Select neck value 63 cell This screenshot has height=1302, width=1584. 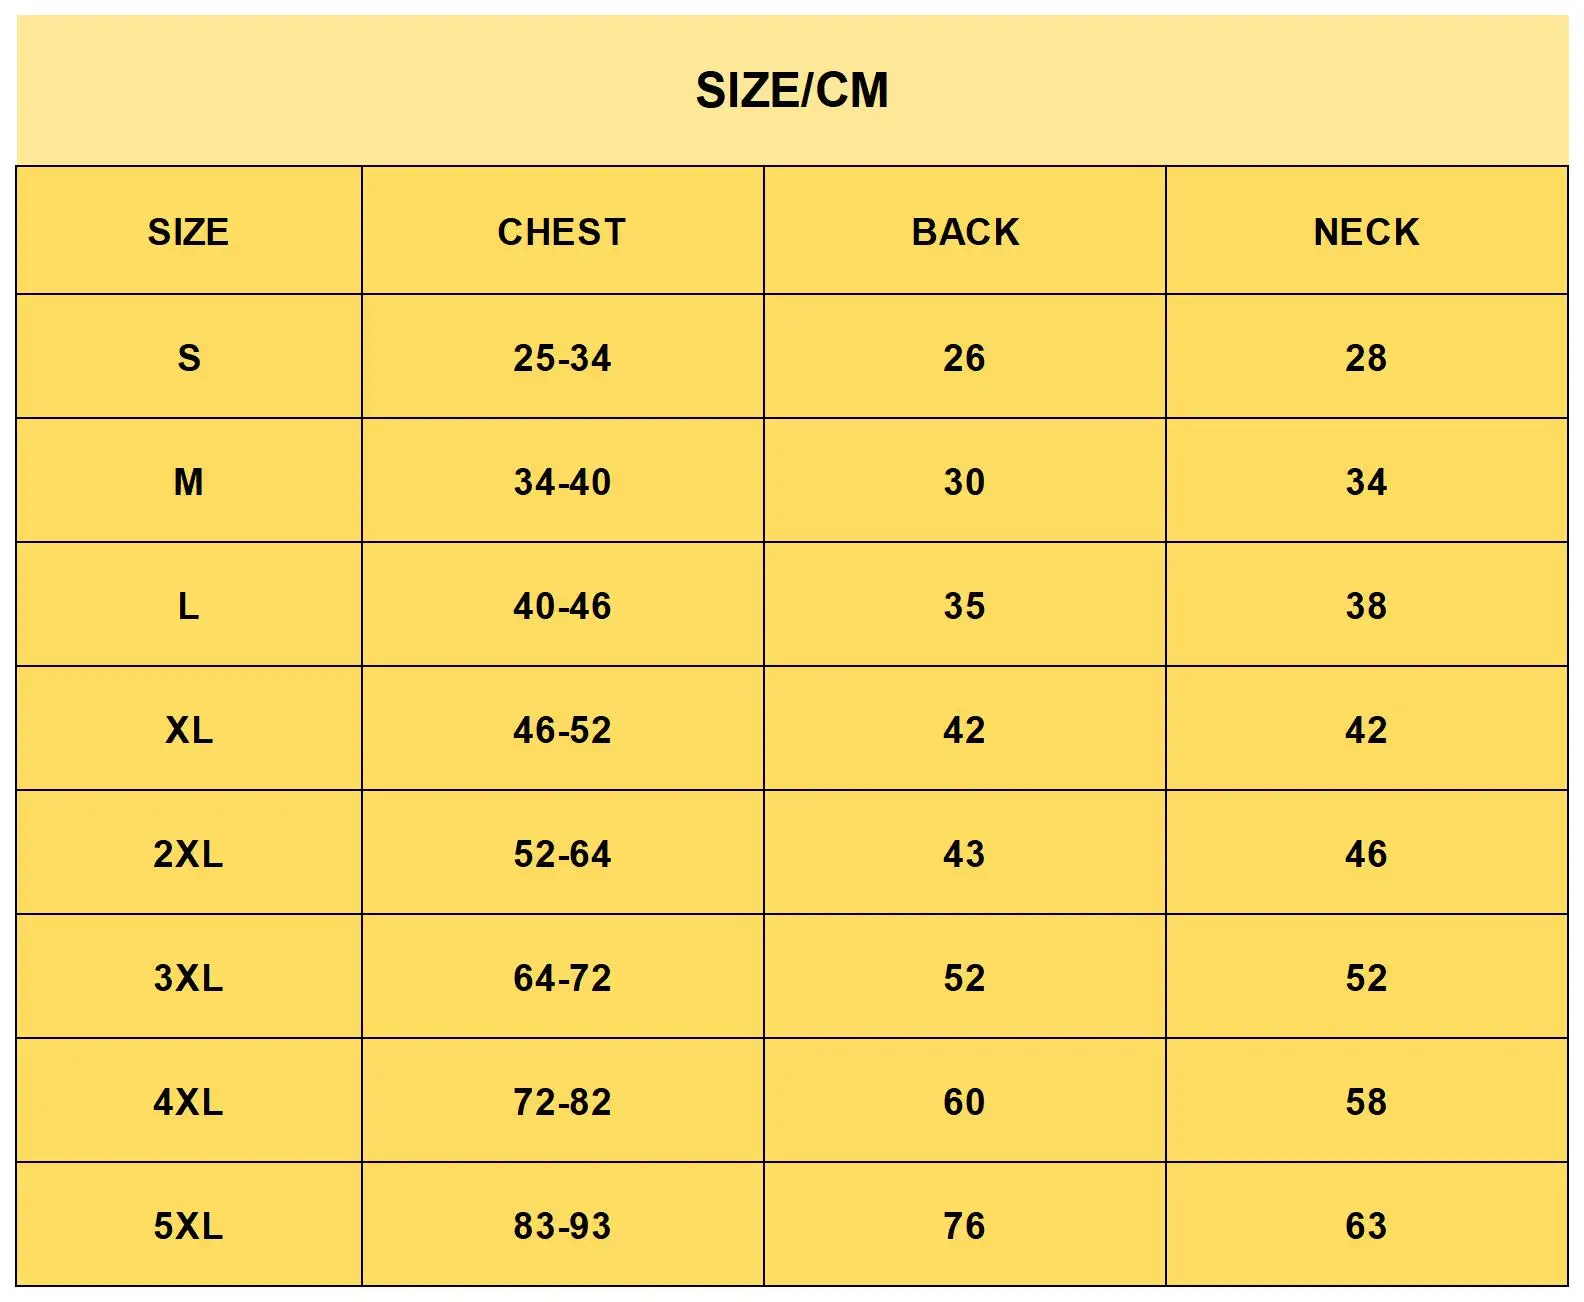coord(1366,1226)
